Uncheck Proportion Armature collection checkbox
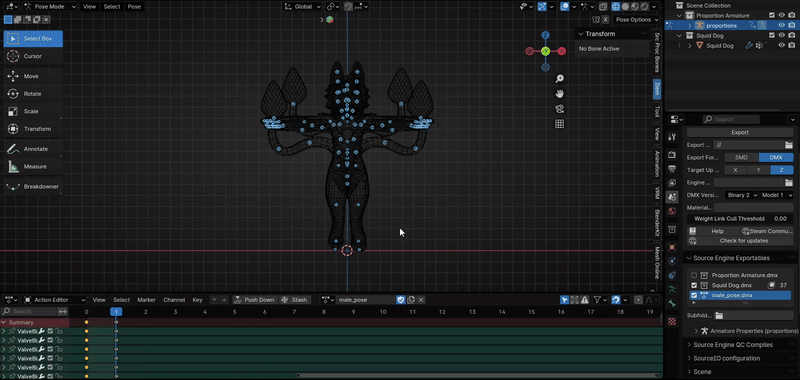The image size is (800, 380). tap(772, 15)
